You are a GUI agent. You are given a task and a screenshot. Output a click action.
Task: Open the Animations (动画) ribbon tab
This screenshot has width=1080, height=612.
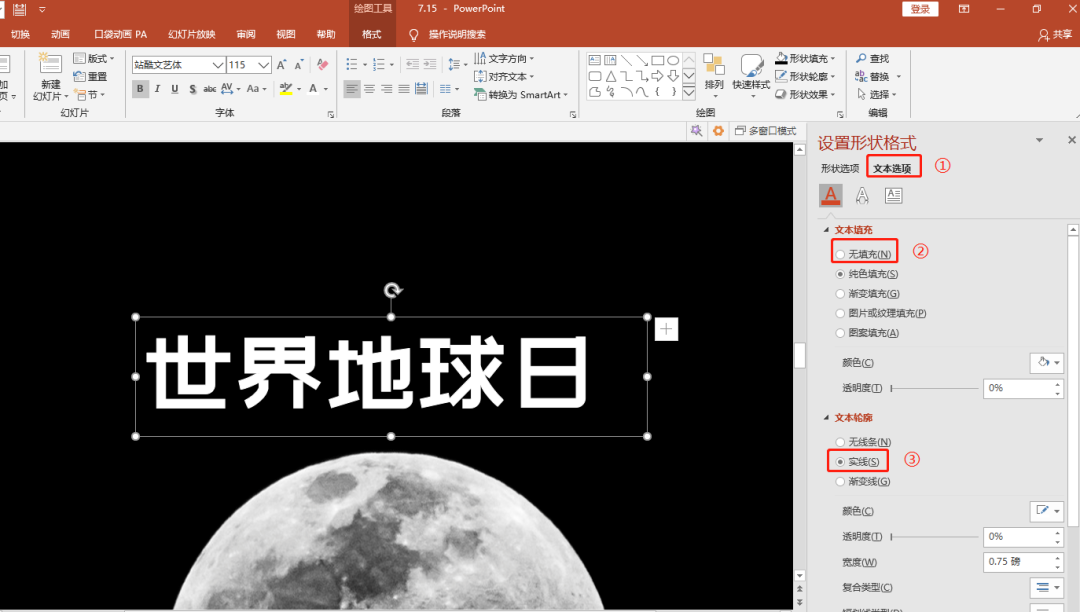coord(60,34)
